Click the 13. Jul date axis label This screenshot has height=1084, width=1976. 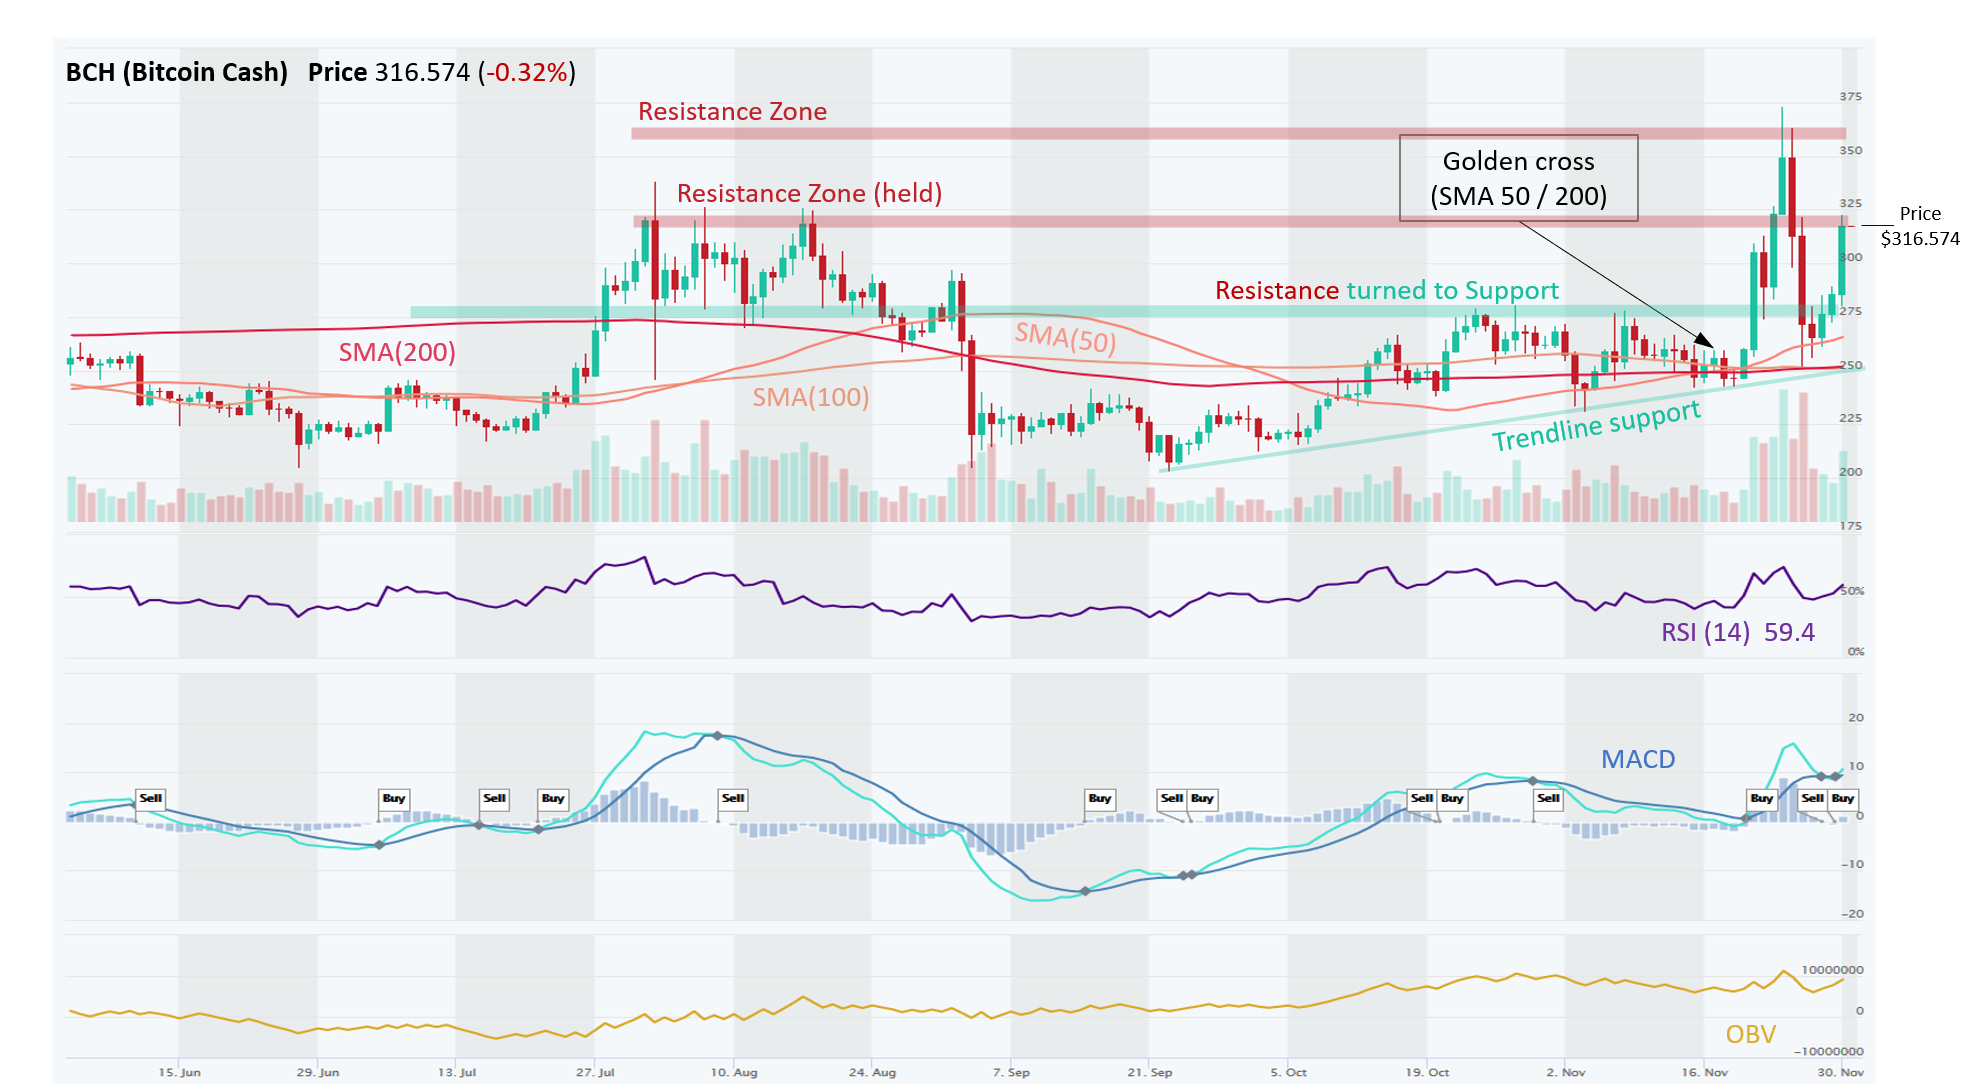[x=457, y=1072]
